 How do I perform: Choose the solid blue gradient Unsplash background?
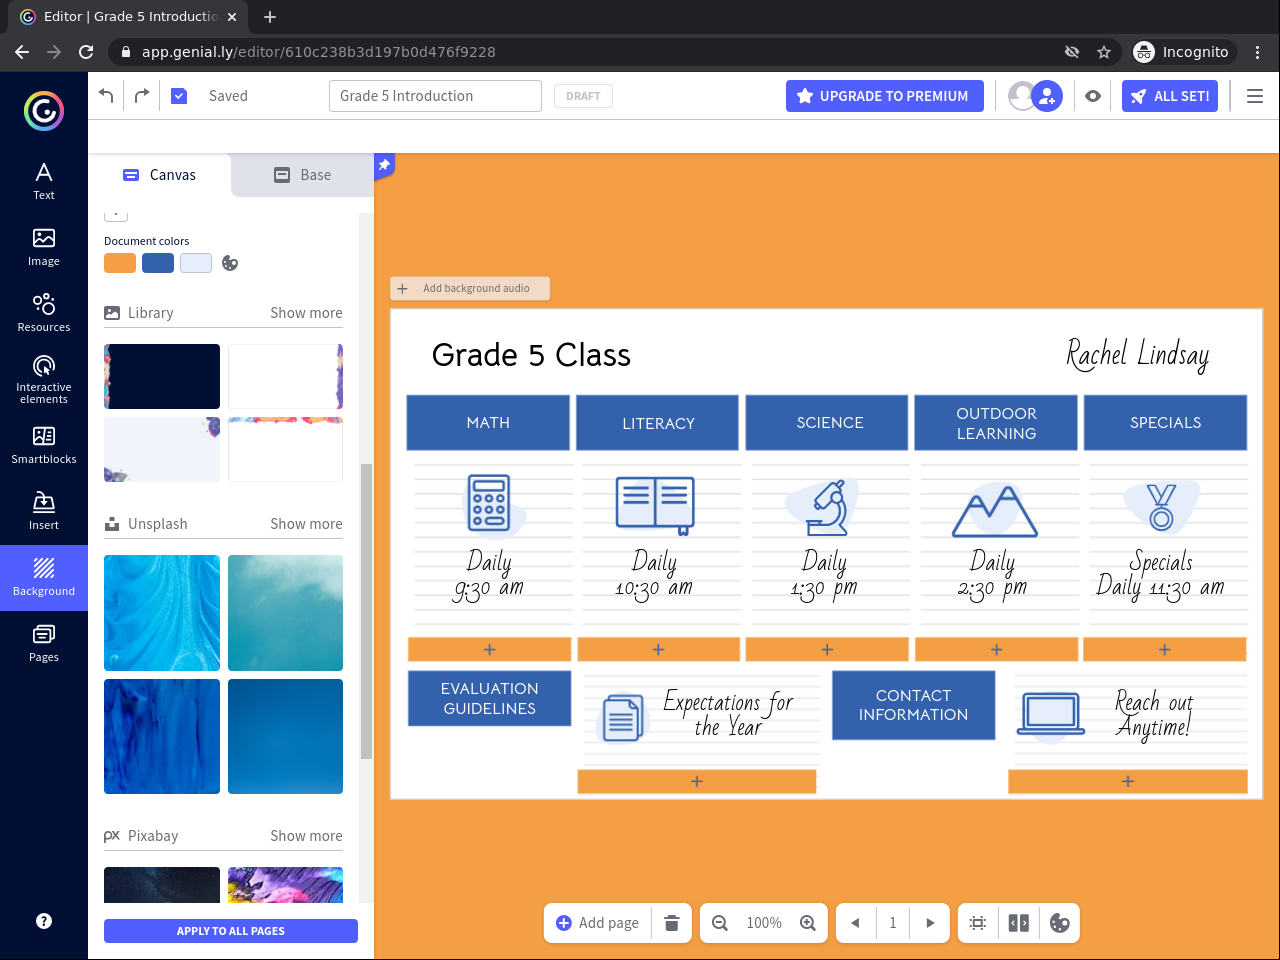[x=286, y=737]
